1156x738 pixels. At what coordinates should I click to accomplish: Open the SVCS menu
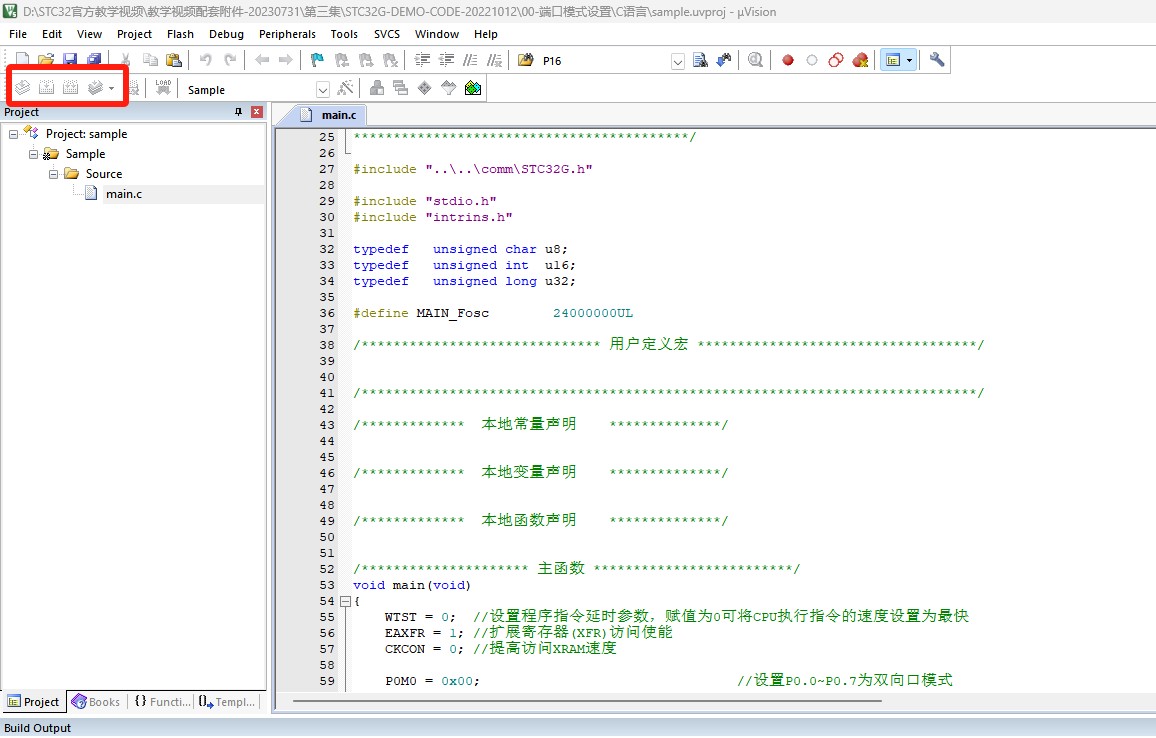tap(386, 34)
